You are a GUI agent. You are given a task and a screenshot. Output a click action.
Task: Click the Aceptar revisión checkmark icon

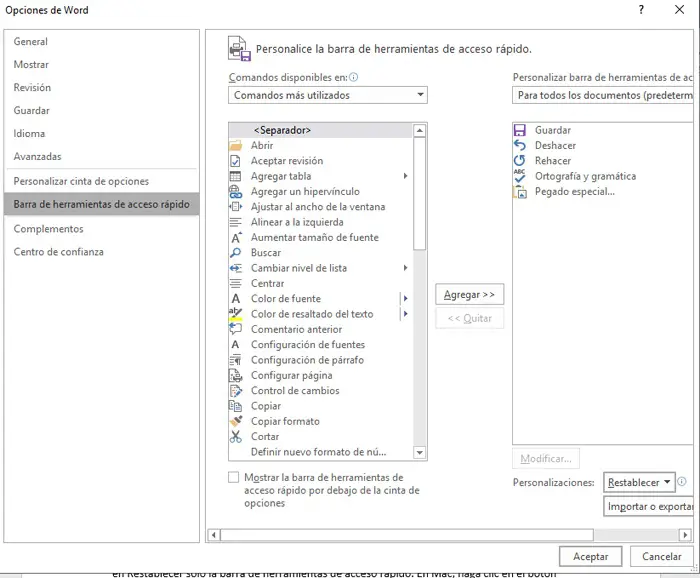(235, 161)
